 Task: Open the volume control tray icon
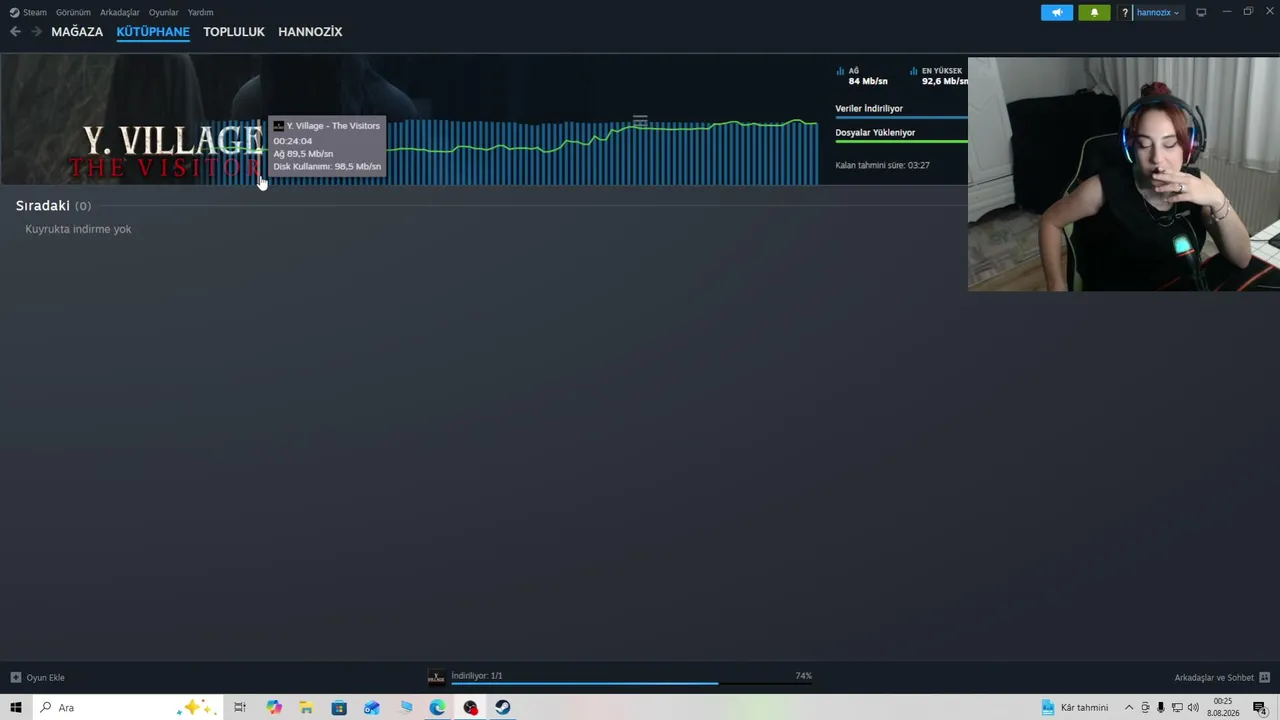tap(1193, 708)
